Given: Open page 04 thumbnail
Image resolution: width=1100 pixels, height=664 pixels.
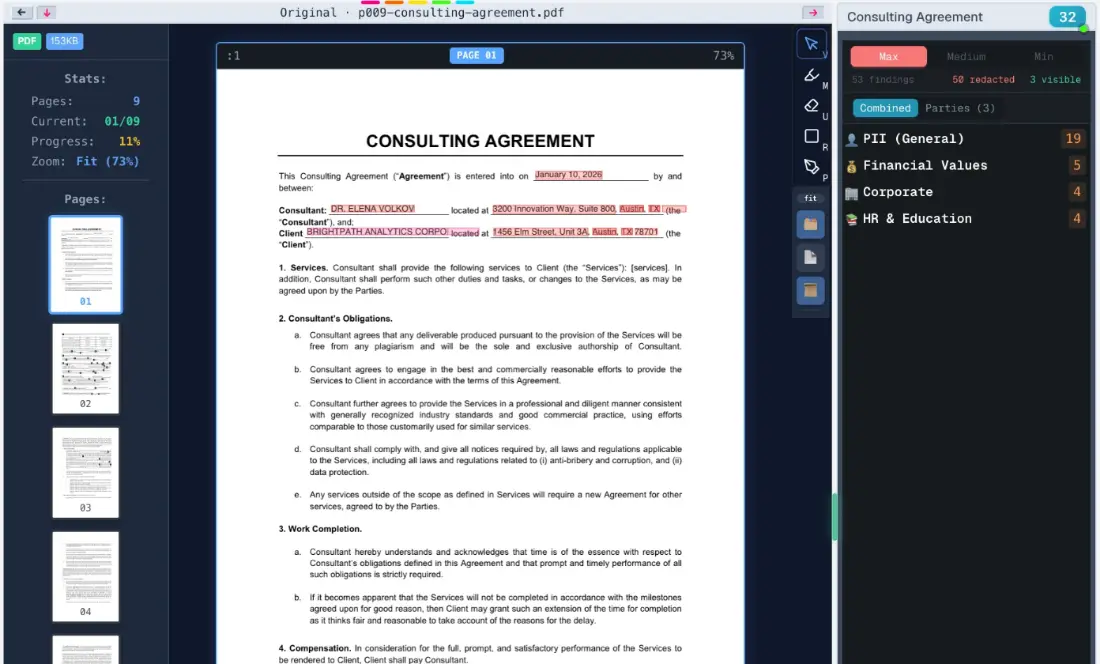Looking at the screenshot, I should (x=86, y=576).
